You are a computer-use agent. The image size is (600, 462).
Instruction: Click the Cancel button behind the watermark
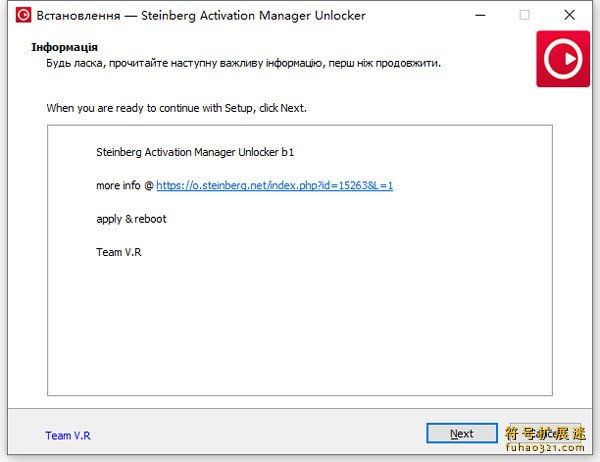(x=545, y=433)
